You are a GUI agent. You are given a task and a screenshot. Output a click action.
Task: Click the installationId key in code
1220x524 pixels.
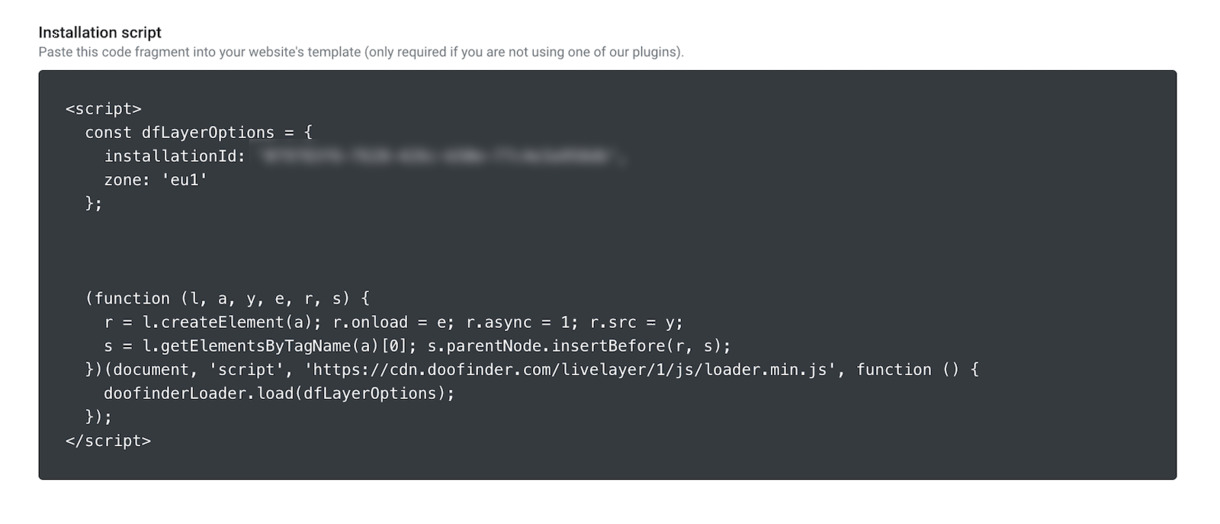pos(175,156)
